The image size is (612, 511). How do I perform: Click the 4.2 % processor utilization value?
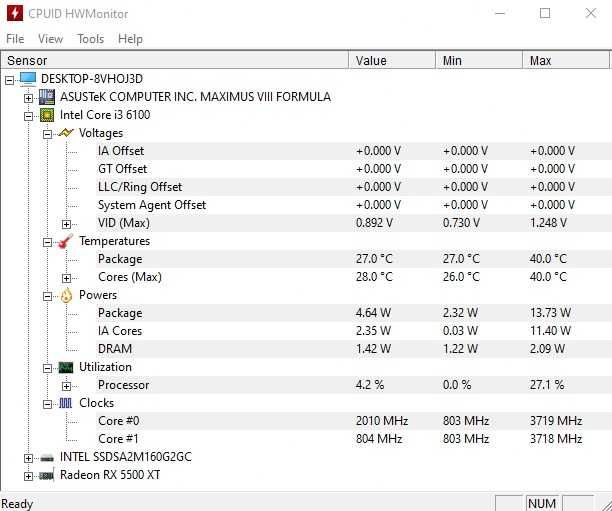pos(370,385)
